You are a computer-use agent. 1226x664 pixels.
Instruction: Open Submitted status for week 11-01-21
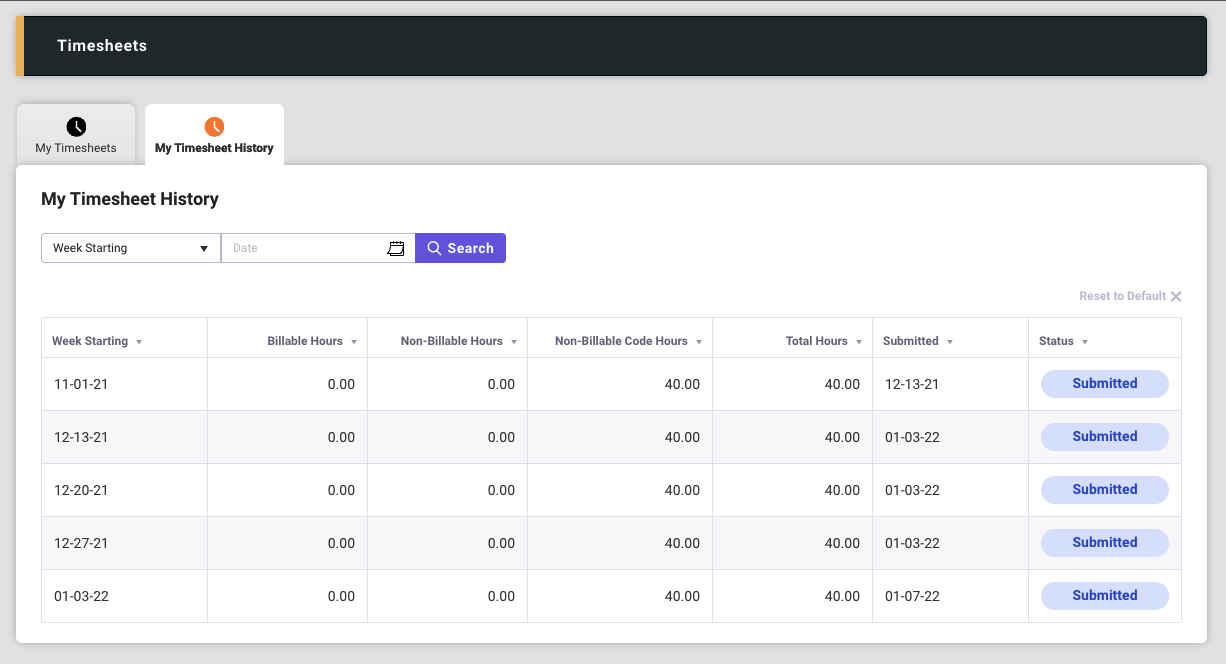(x=1104, y=384)
